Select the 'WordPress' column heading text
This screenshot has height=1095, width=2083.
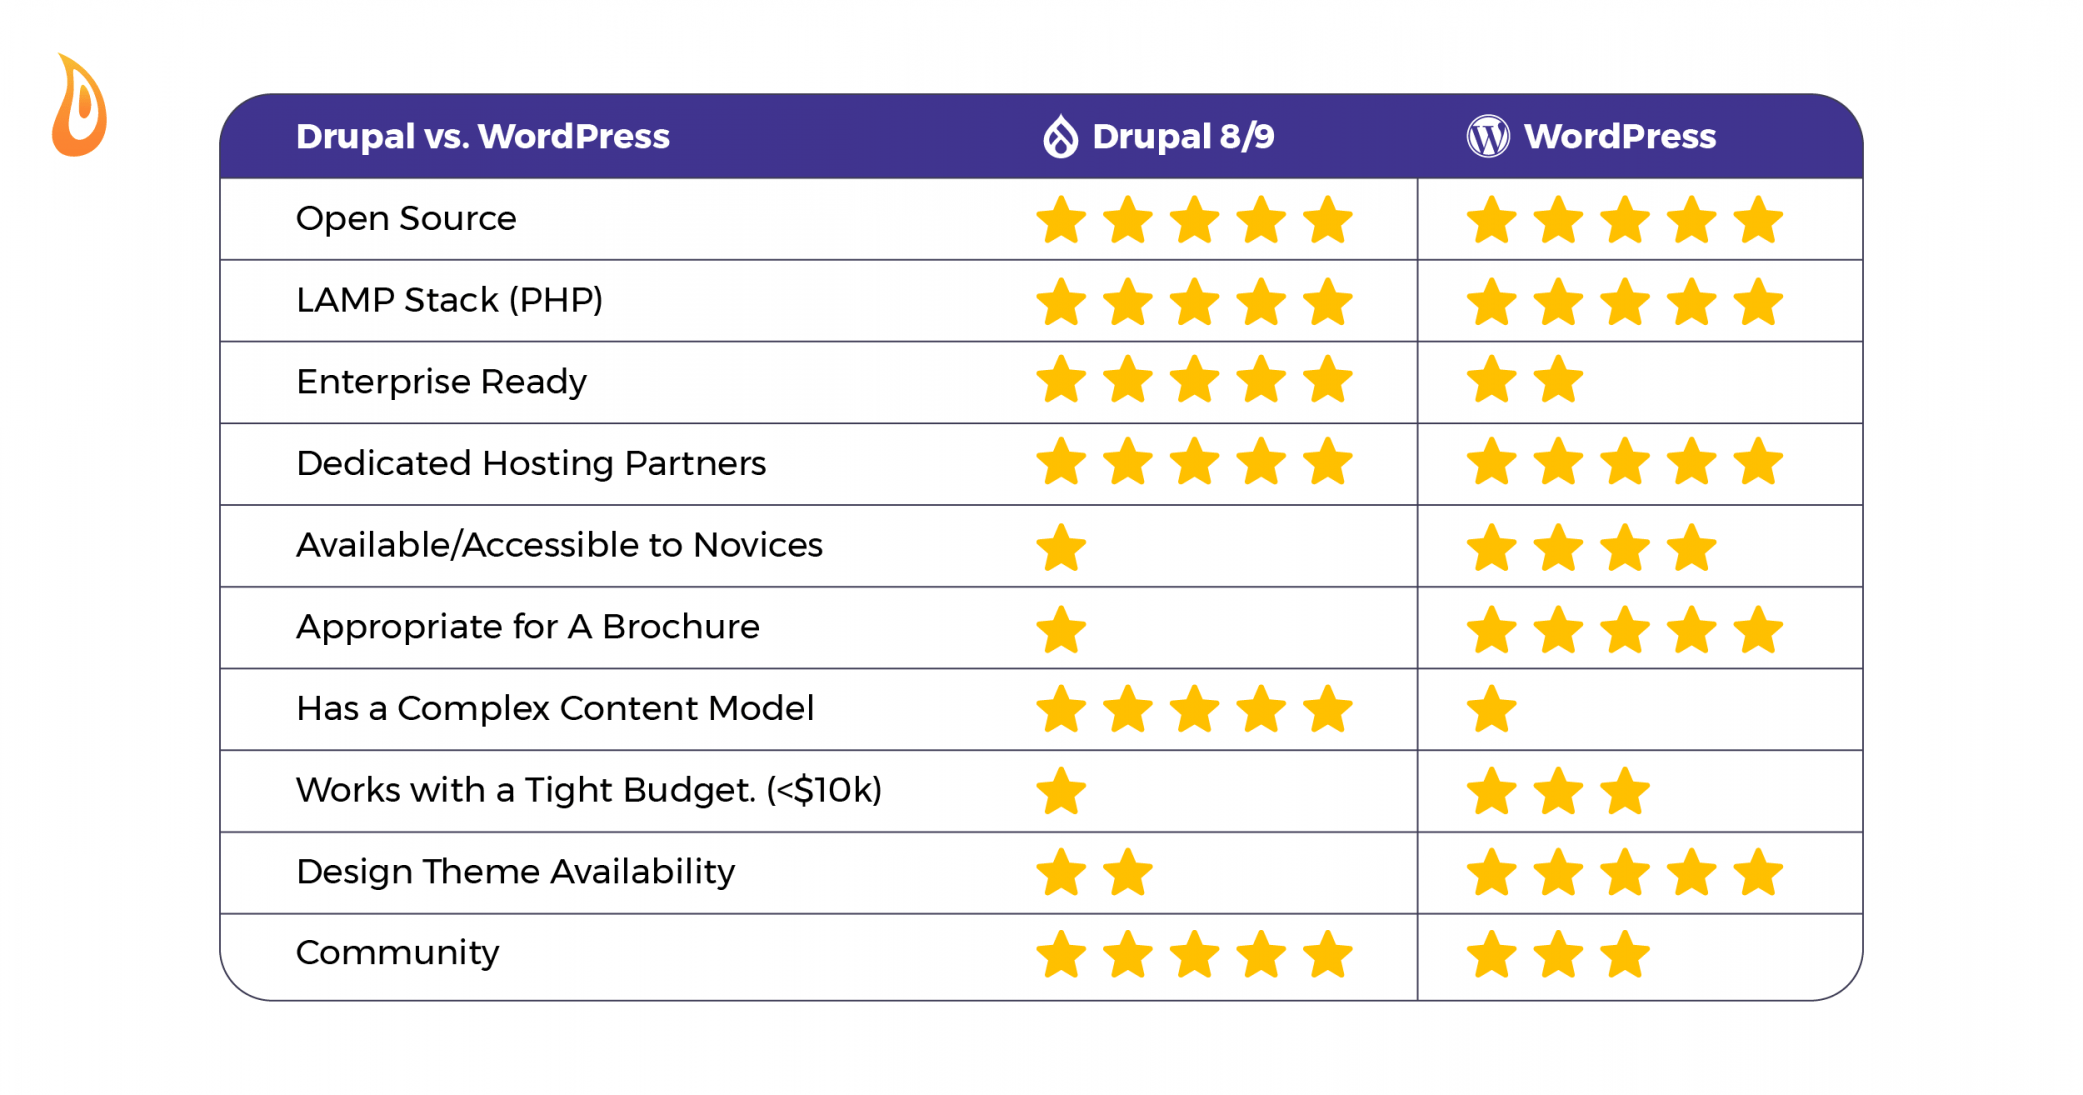click(1620, 136)
